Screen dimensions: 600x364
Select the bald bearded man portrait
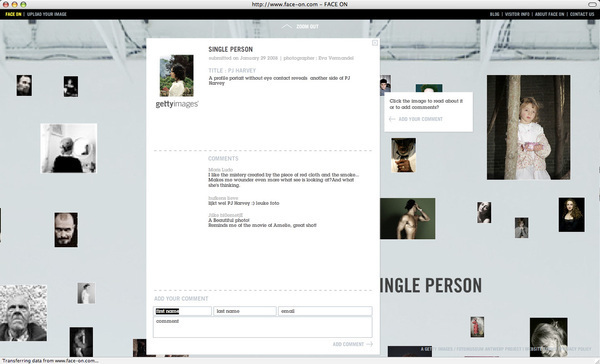tap(66, 230)
